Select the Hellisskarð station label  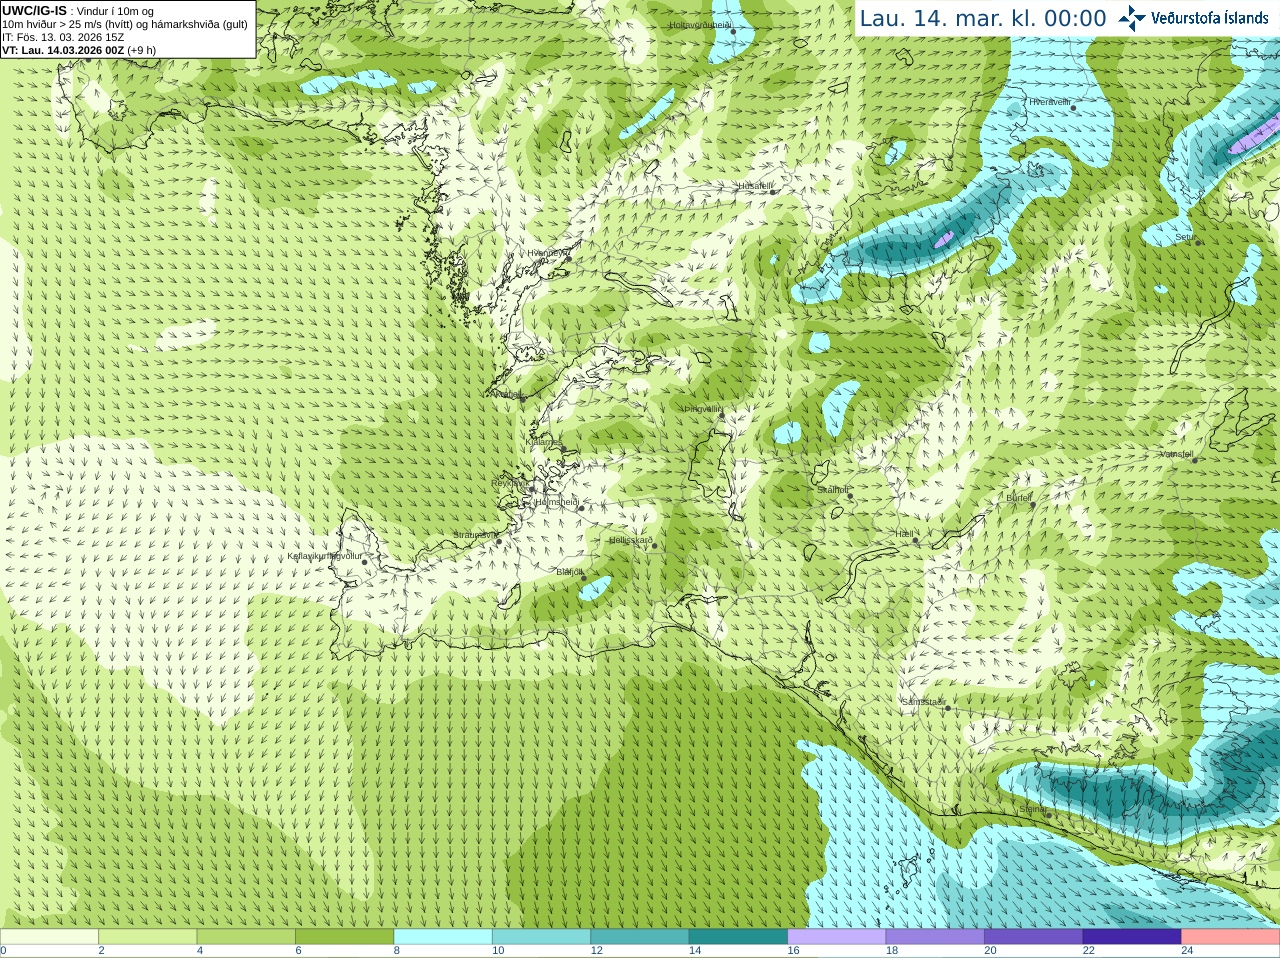point(631,540)
